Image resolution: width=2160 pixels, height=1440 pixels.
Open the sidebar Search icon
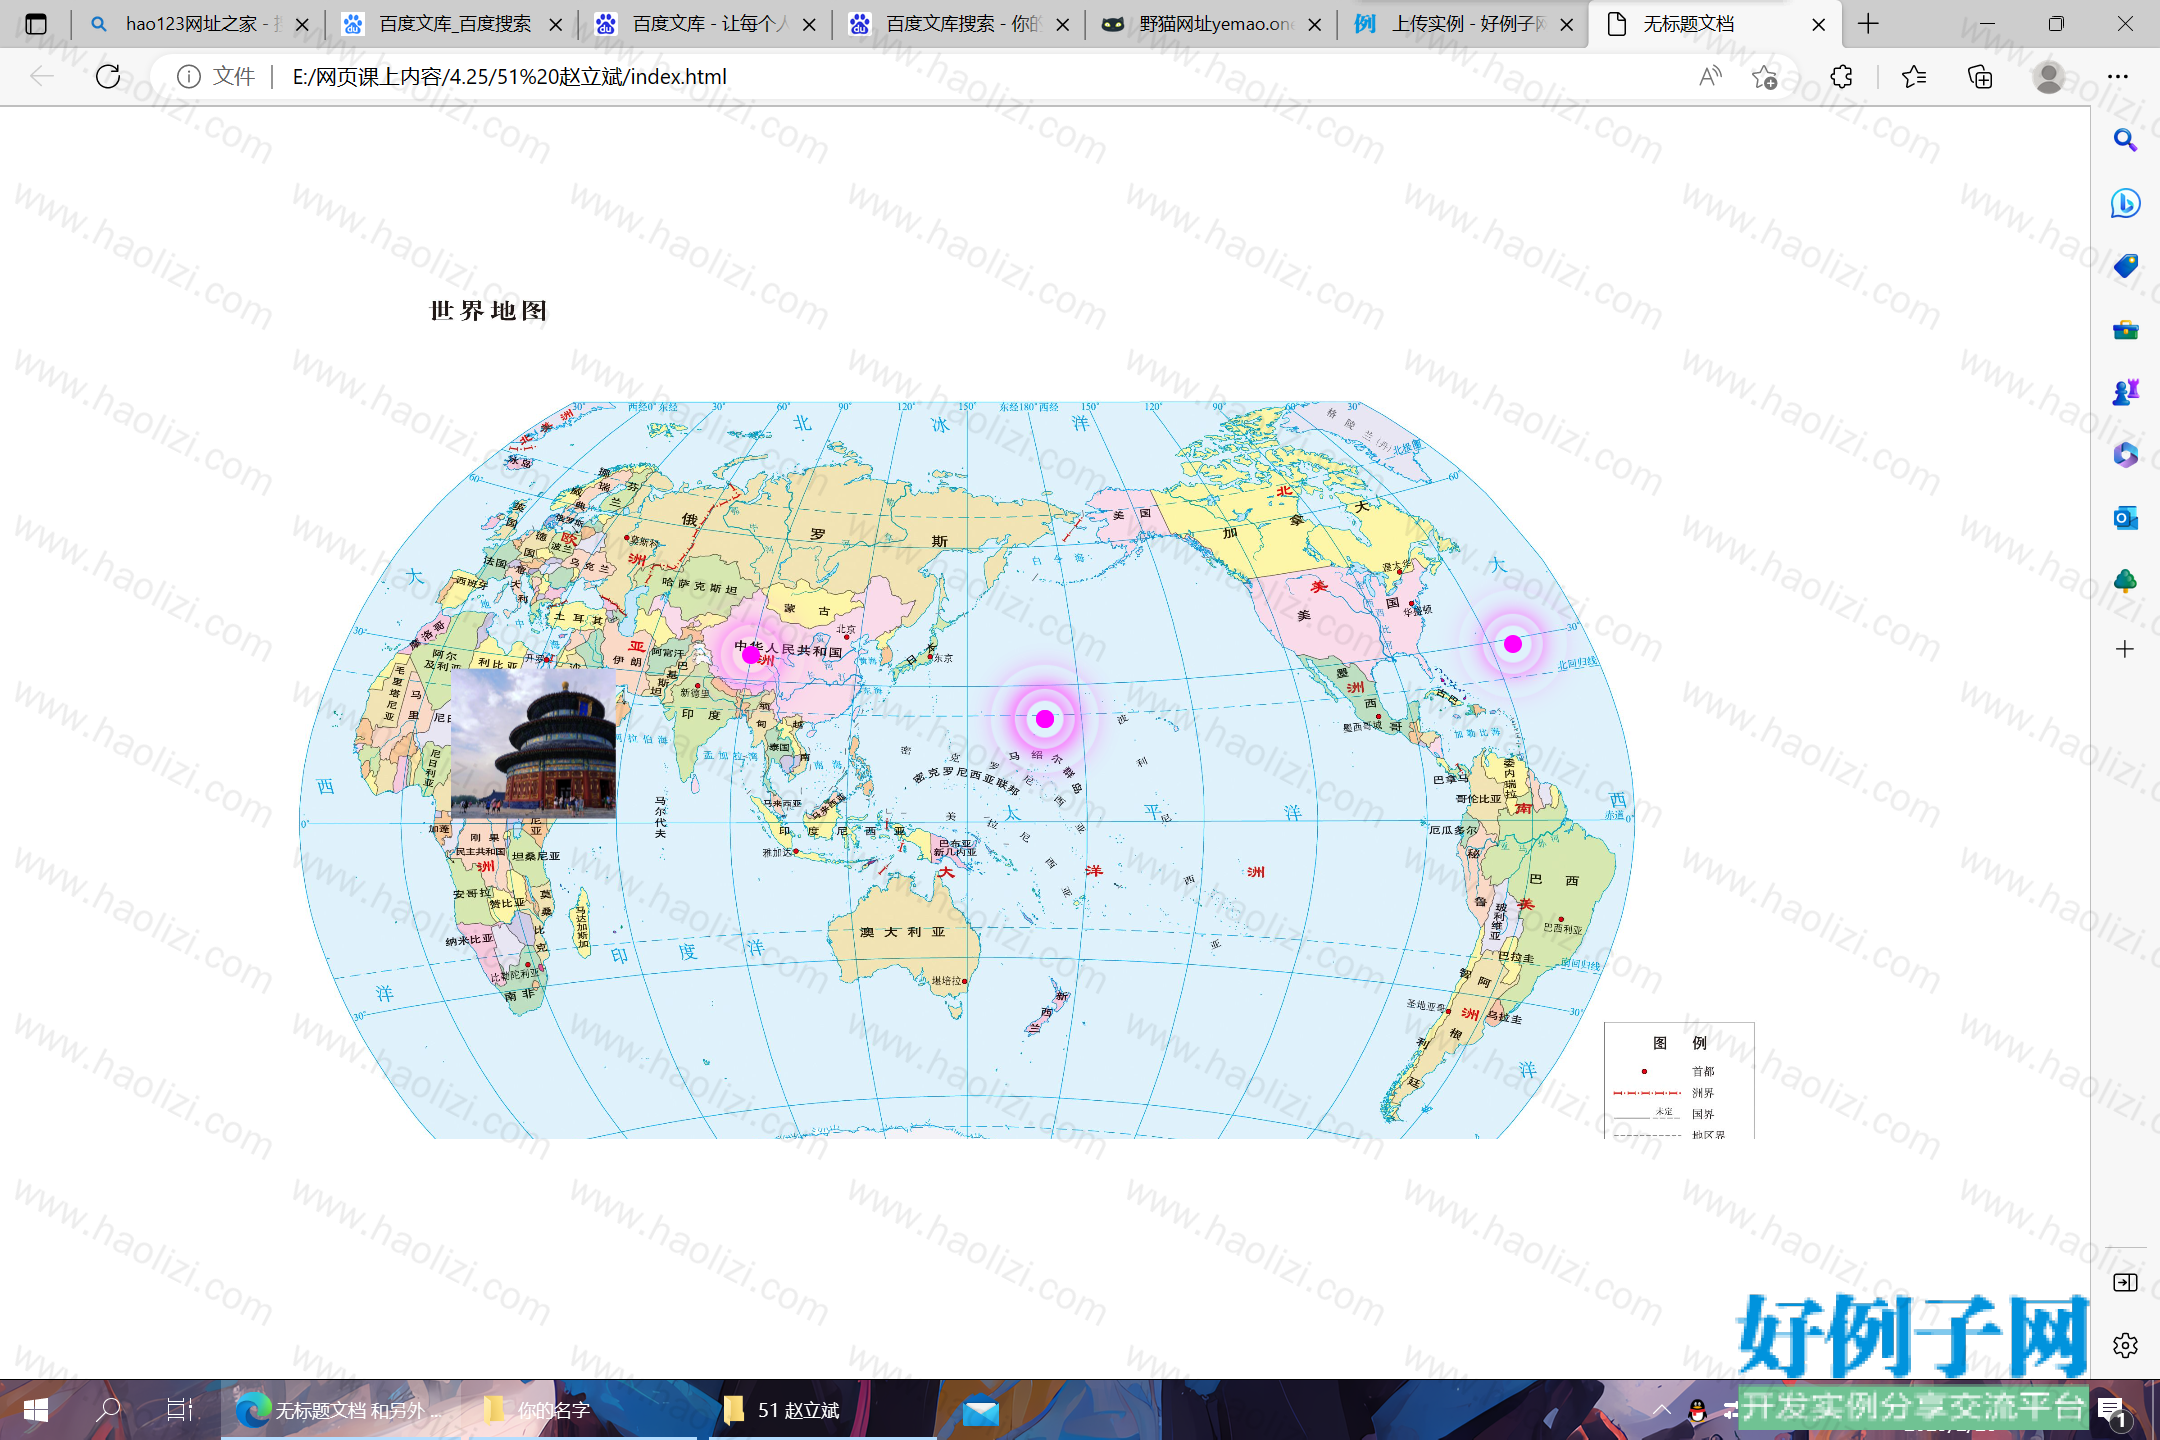(x=2125, y=140)
